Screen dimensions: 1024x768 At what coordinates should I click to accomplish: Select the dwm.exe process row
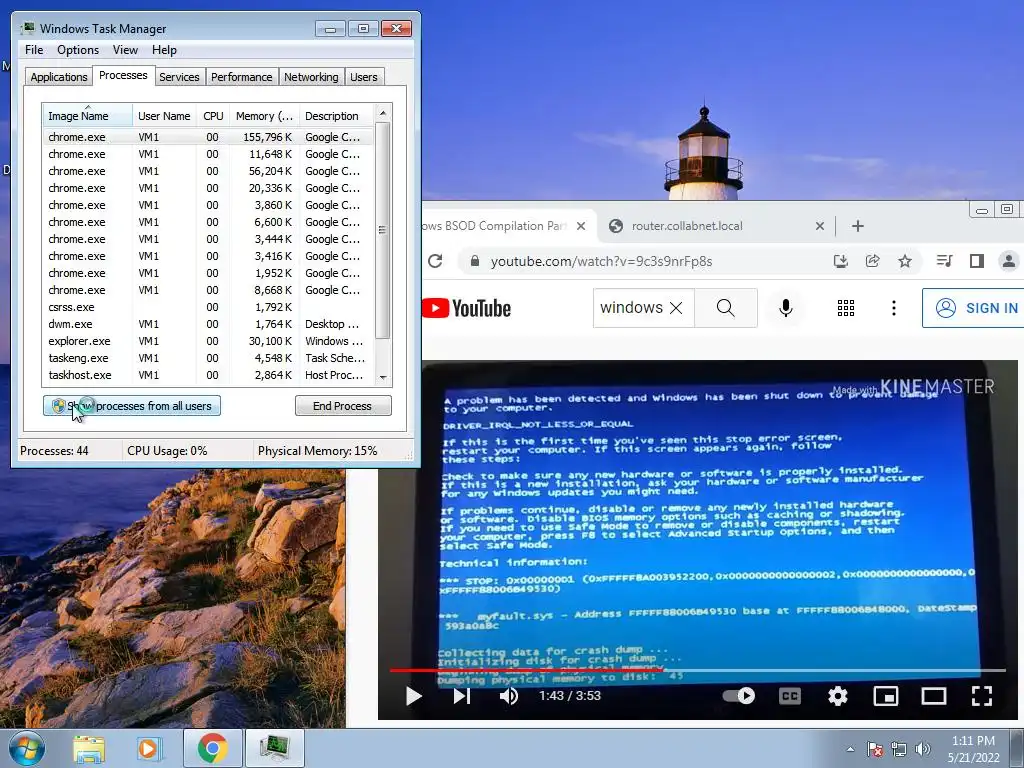(208, 324)
